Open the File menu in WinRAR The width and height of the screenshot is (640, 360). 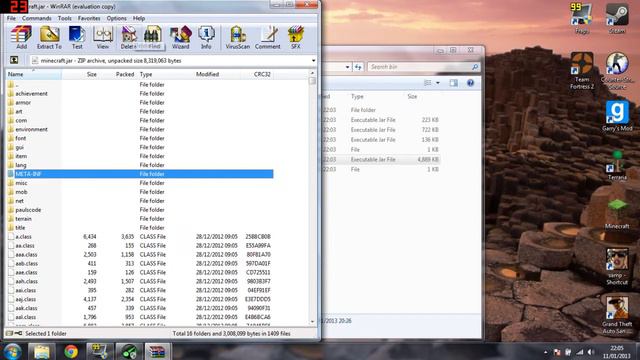pyautogui.click(x=11, y=18)
